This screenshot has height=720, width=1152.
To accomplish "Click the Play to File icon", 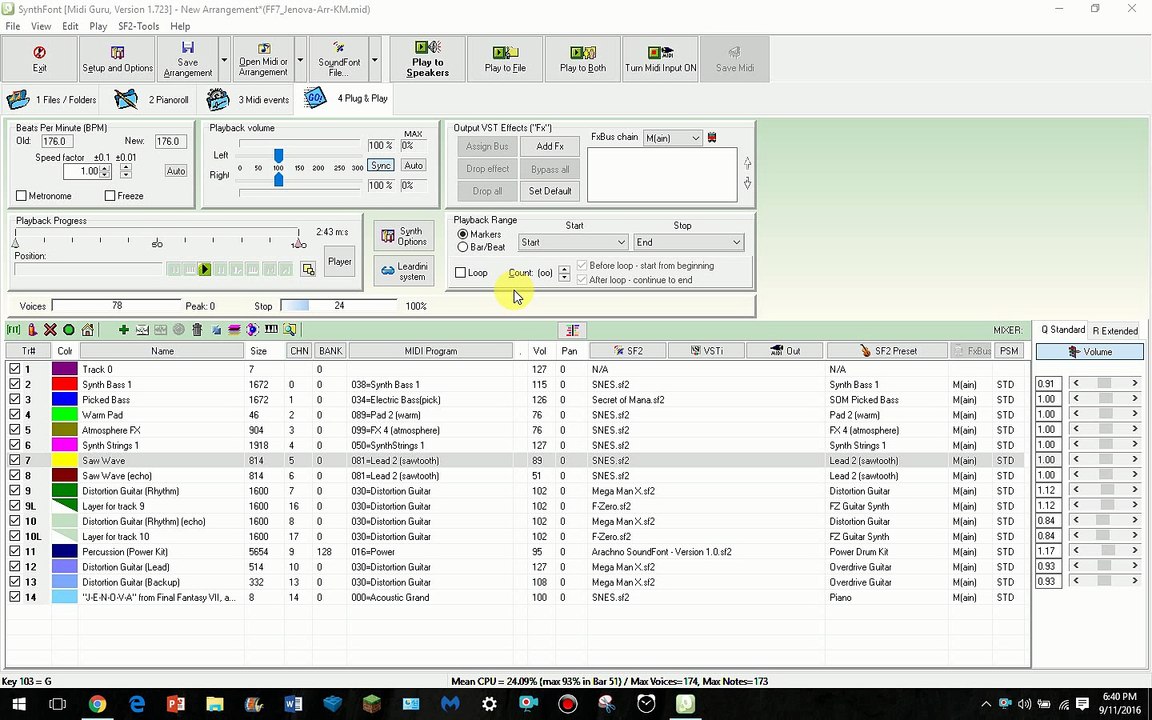I will (x=505, y=53).
